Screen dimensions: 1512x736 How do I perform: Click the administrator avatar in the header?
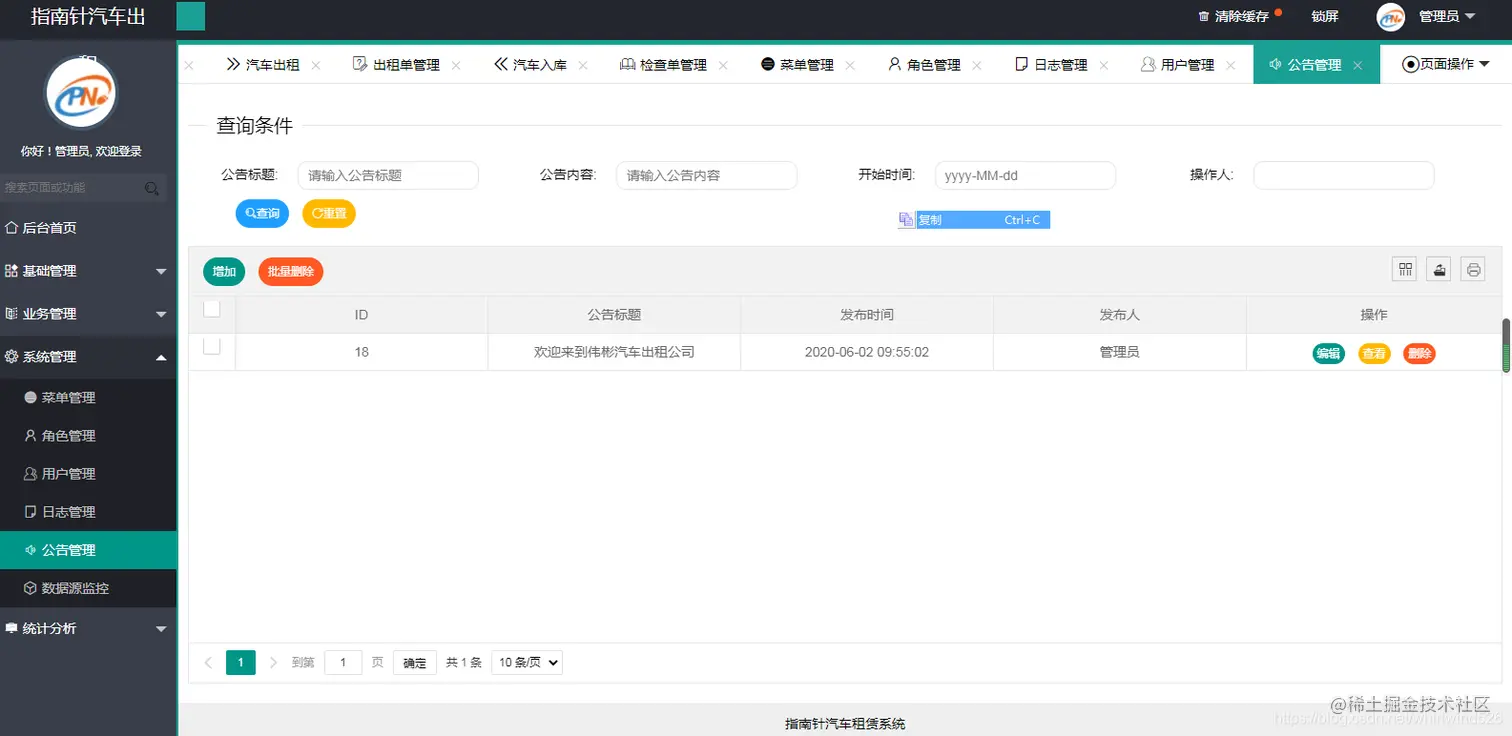(x=1391, y=17)
